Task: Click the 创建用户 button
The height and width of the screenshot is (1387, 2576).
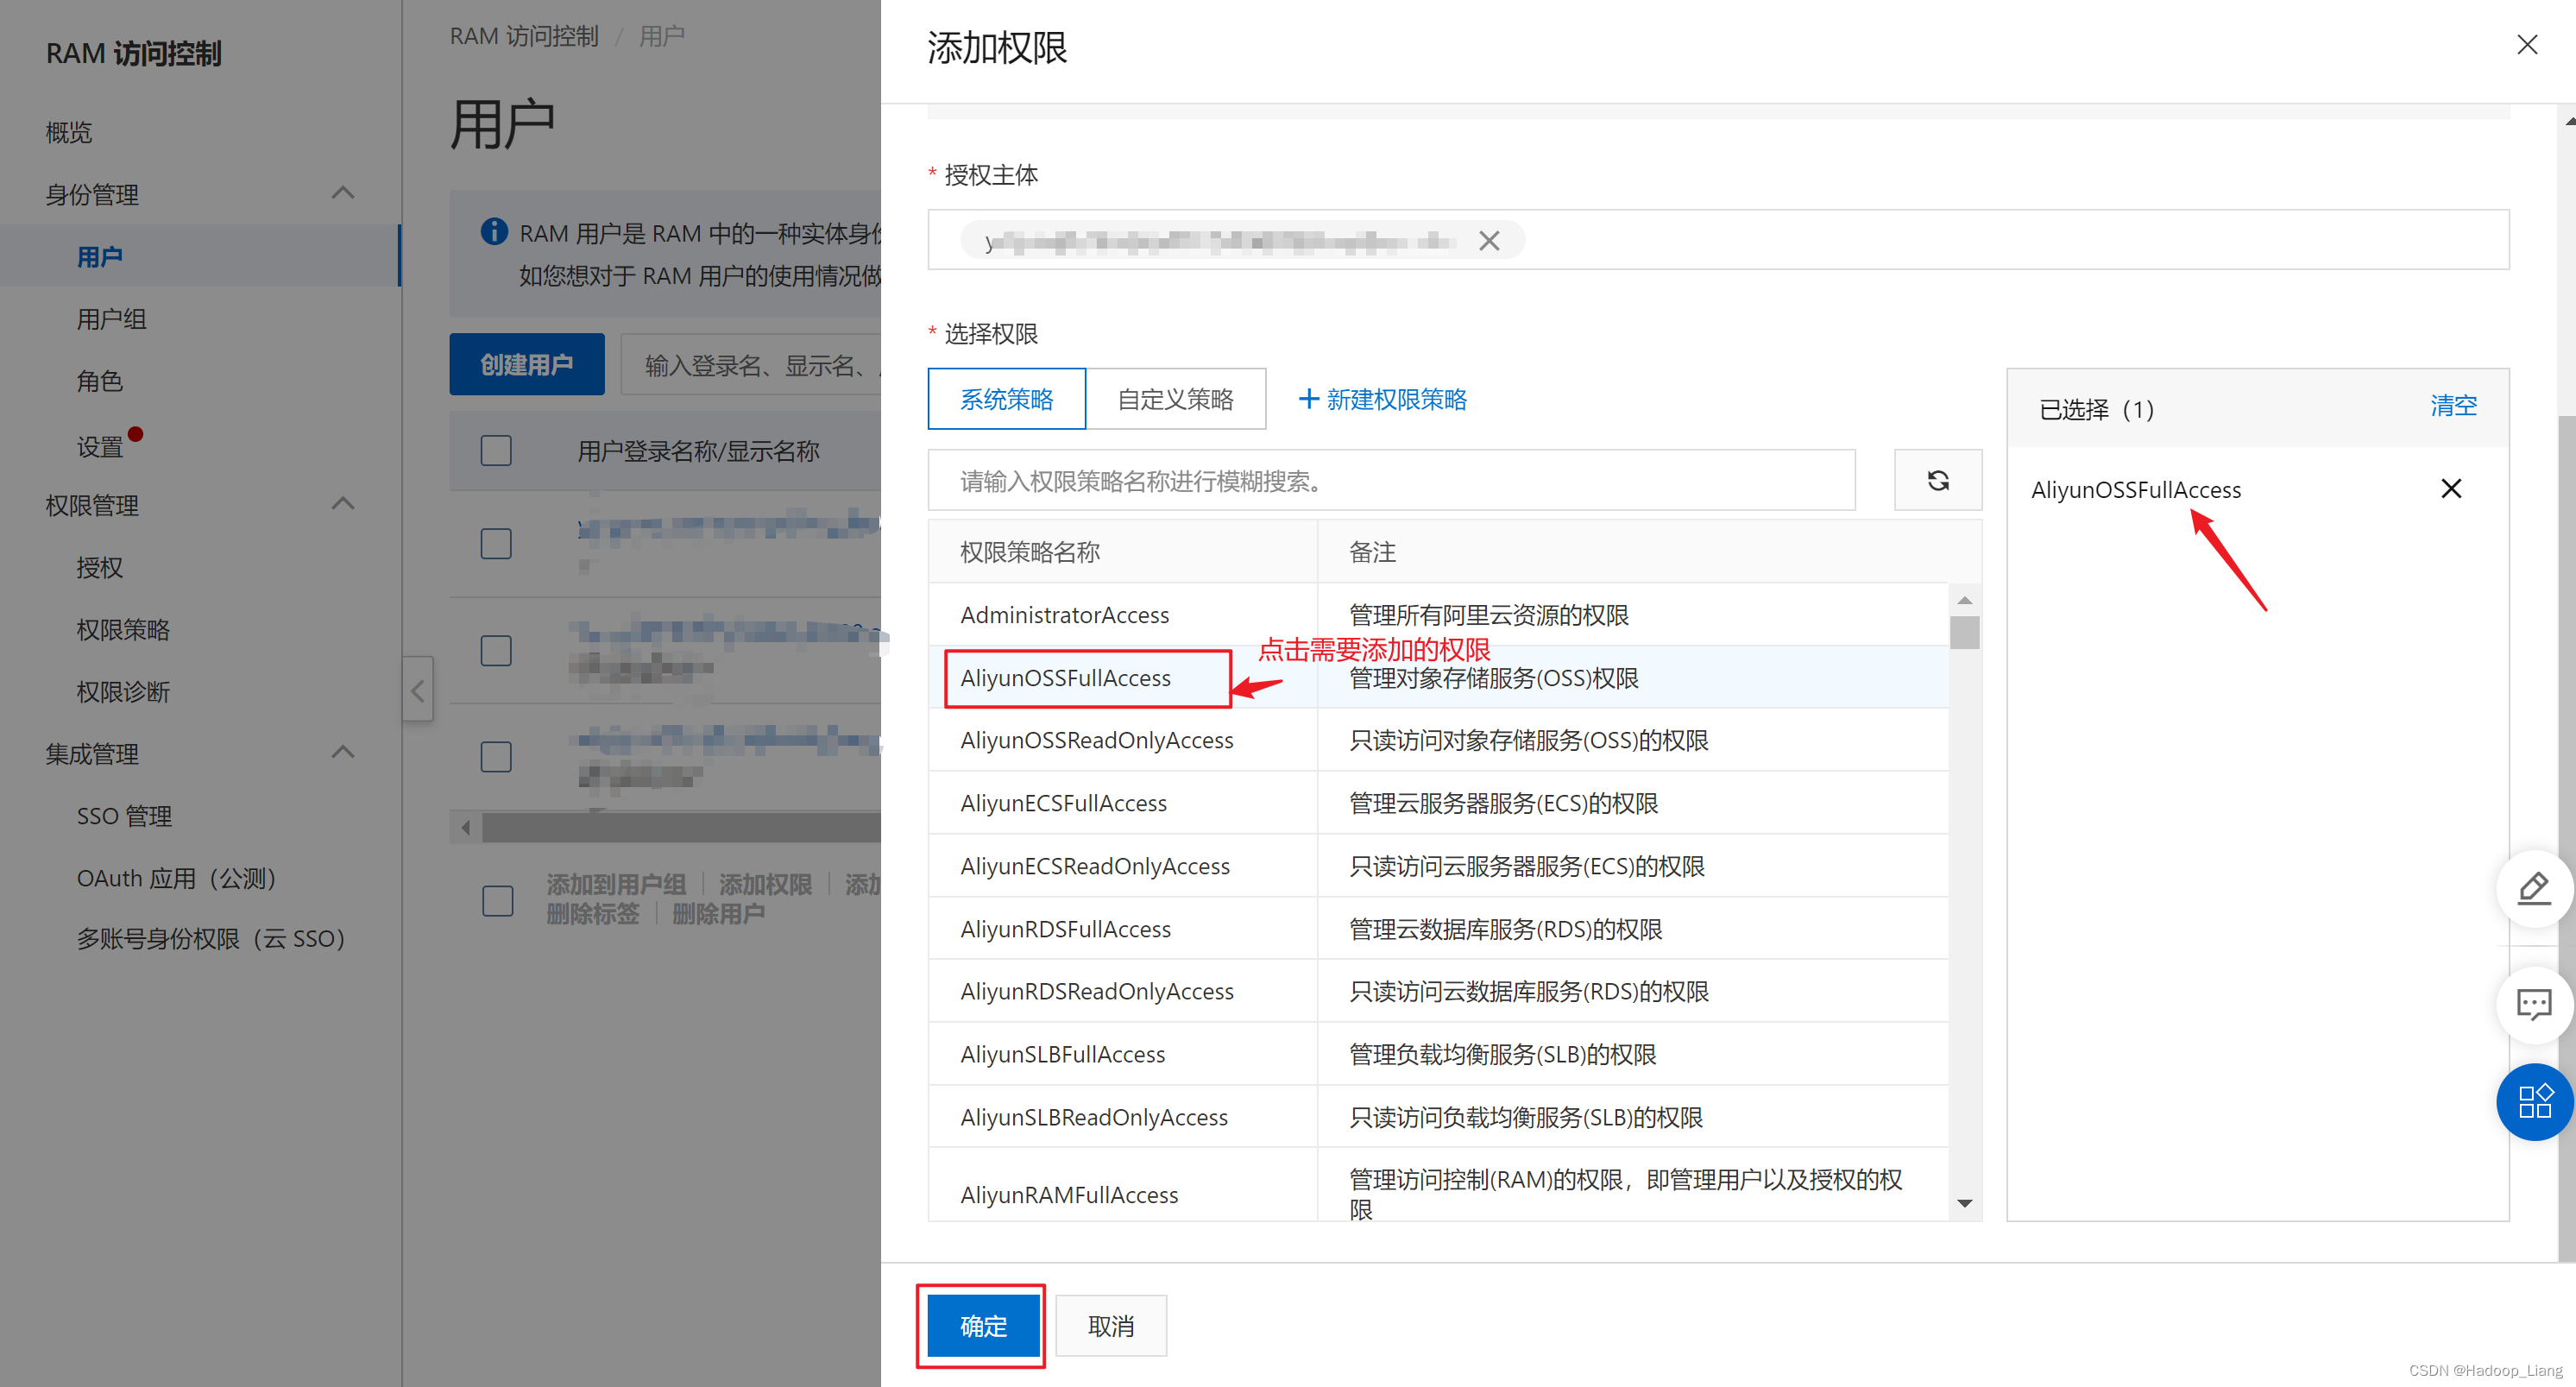Action: 527,364
